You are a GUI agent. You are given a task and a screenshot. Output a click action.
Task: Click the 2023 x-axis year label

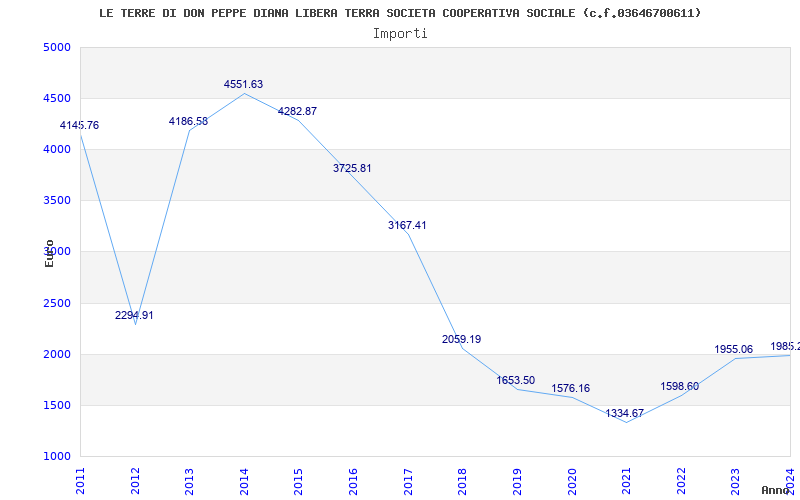735,481
